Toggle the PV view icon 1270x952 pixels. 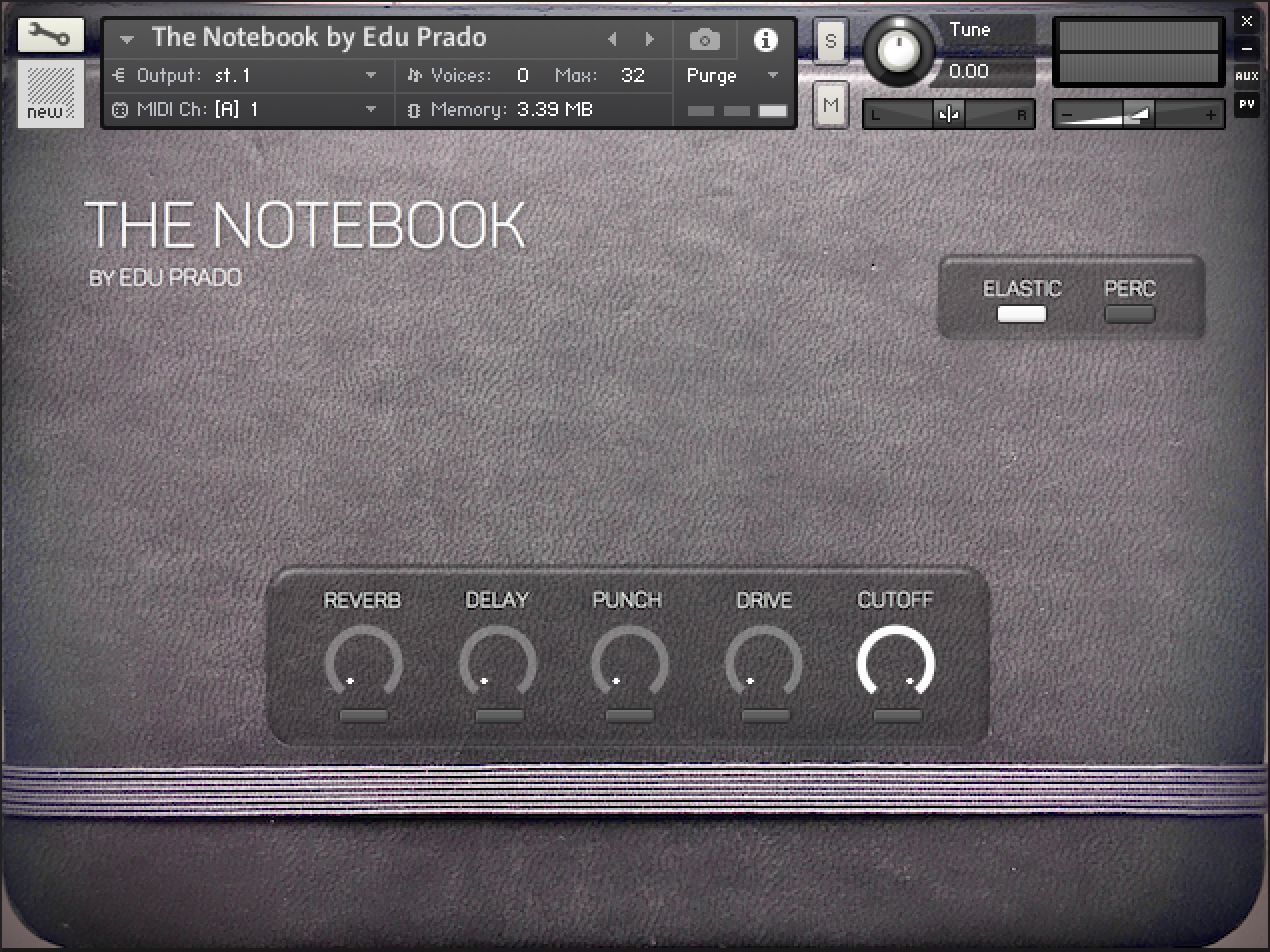pyautogui.click(x=1246, y=103)
